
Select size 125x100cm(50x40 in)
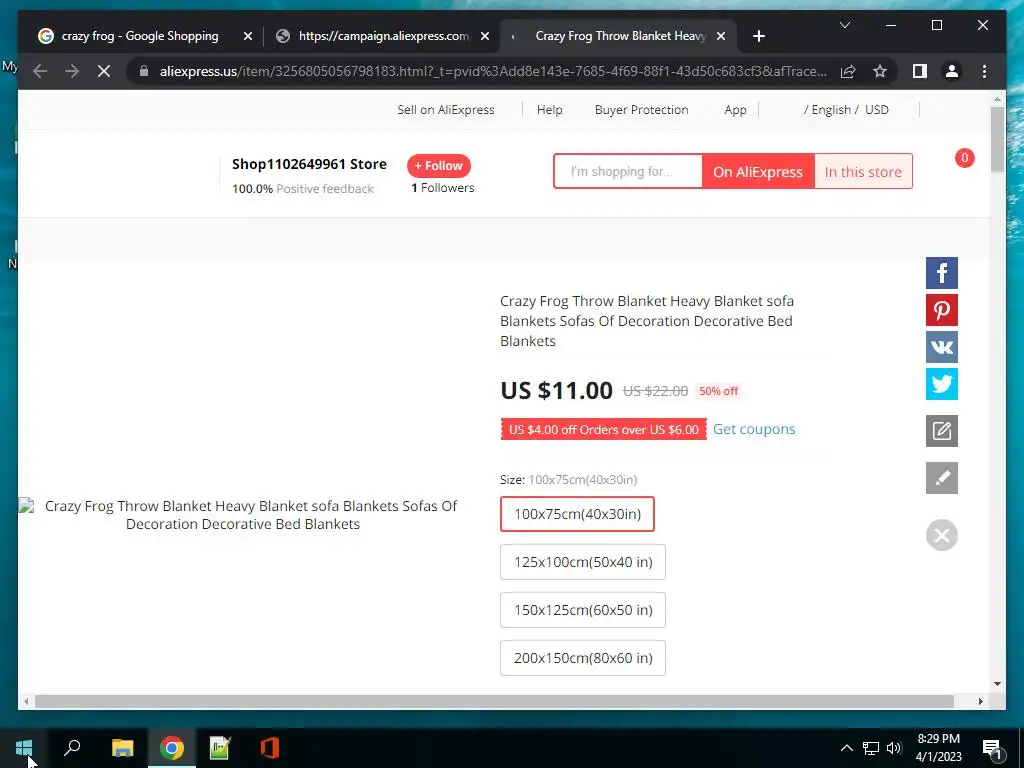[583, 562]
